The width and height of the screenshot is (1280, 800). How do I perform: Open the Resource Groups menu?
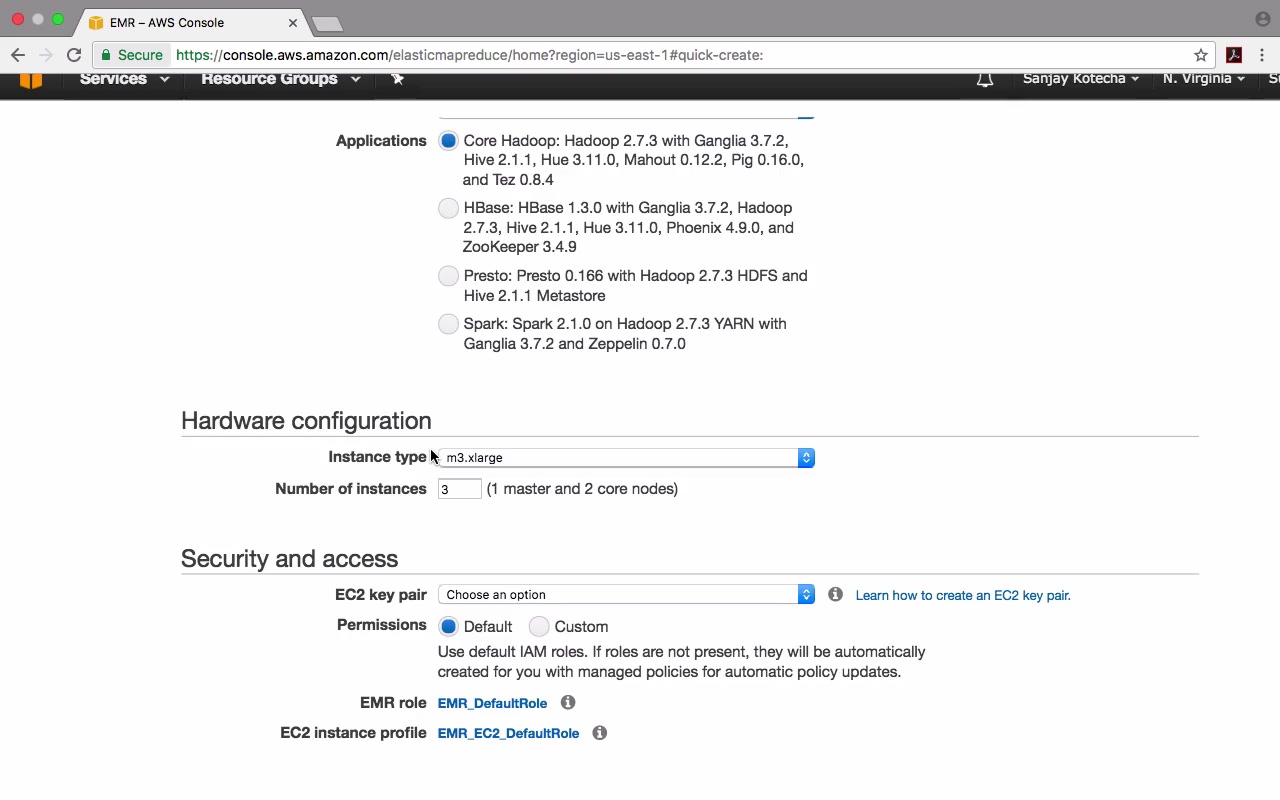[x=280, y=79]
